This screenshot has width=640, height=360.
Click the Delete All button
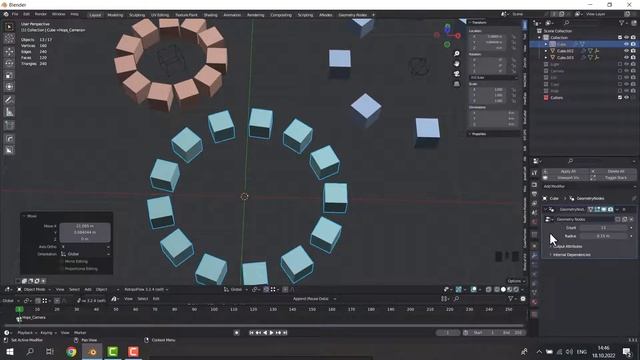(x=612, y=171)
